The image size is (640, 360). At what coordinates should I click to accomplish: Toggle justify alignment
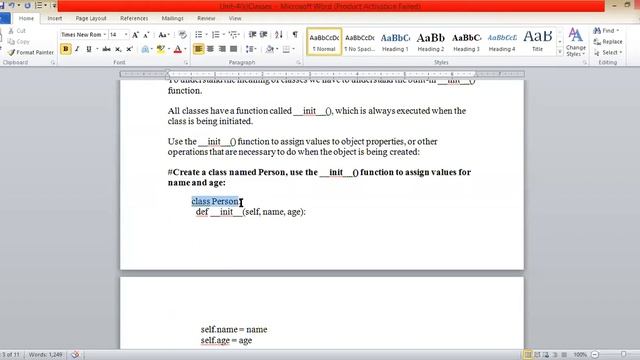pos(233,49)
